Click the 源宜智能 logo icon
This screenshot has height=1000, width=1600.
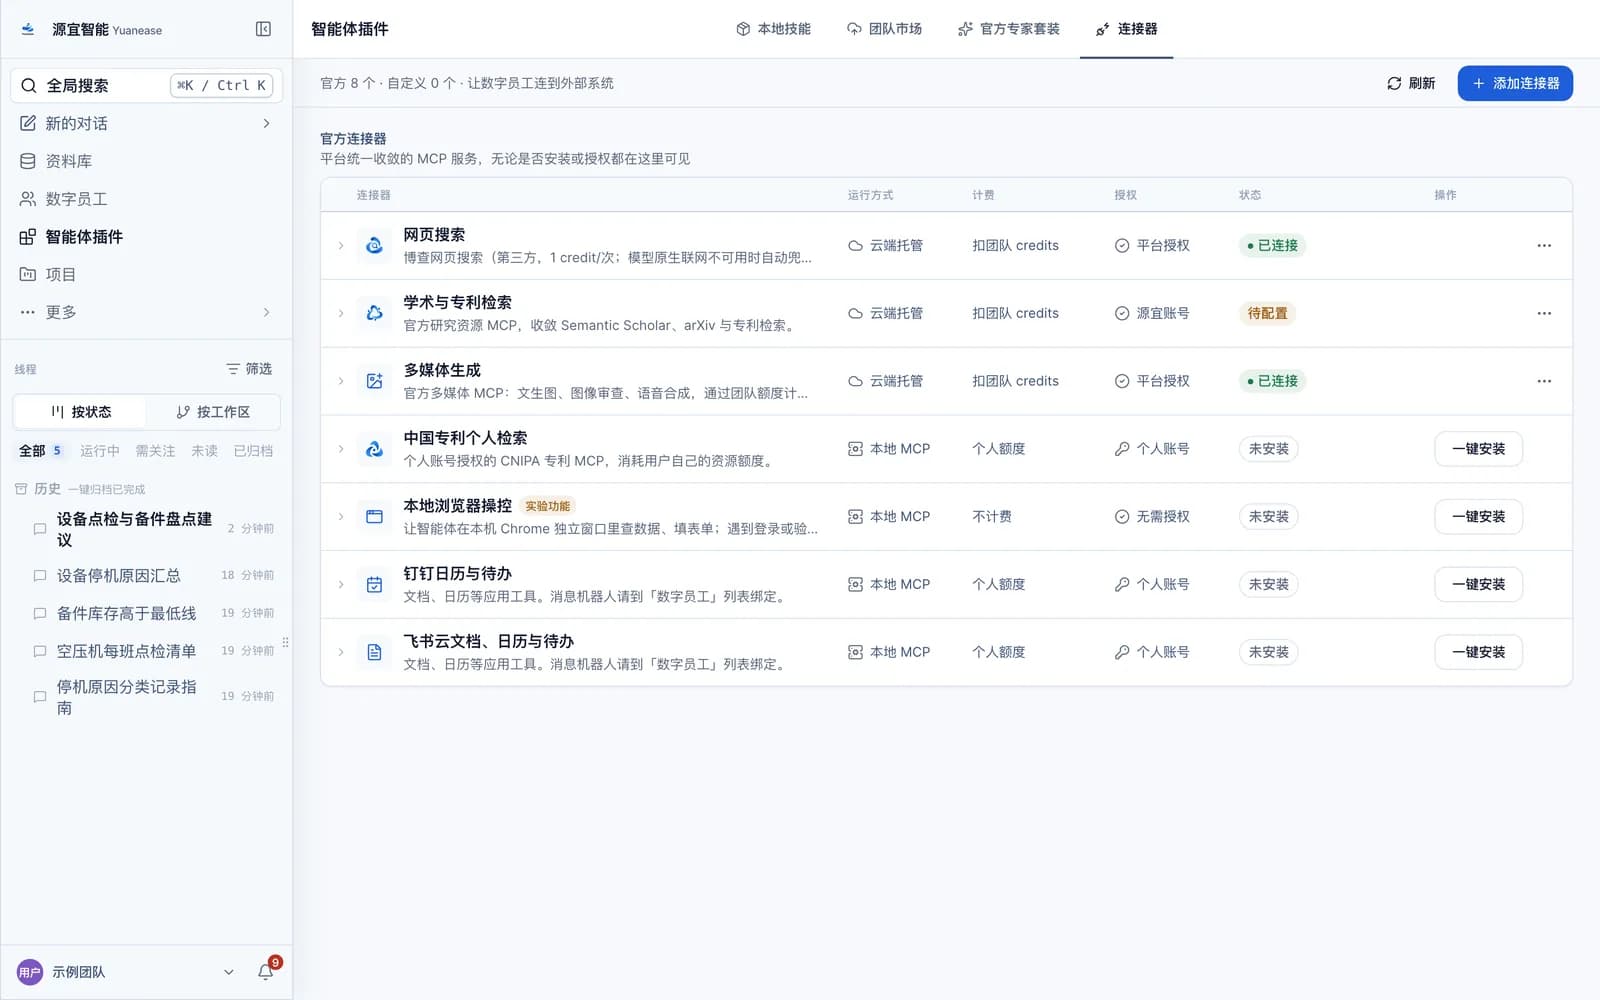click(28, 29)
